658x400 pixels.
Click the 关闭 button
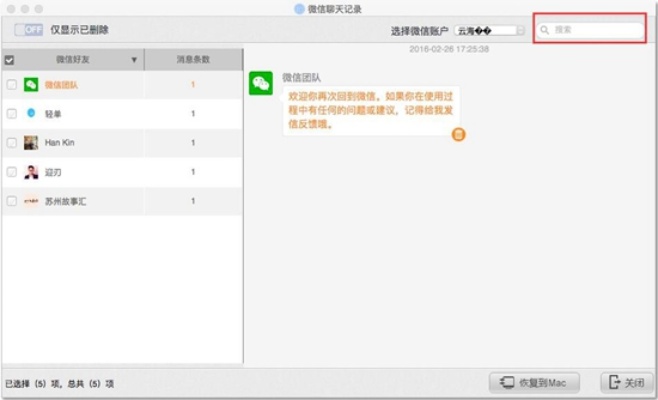pos(627,383)
